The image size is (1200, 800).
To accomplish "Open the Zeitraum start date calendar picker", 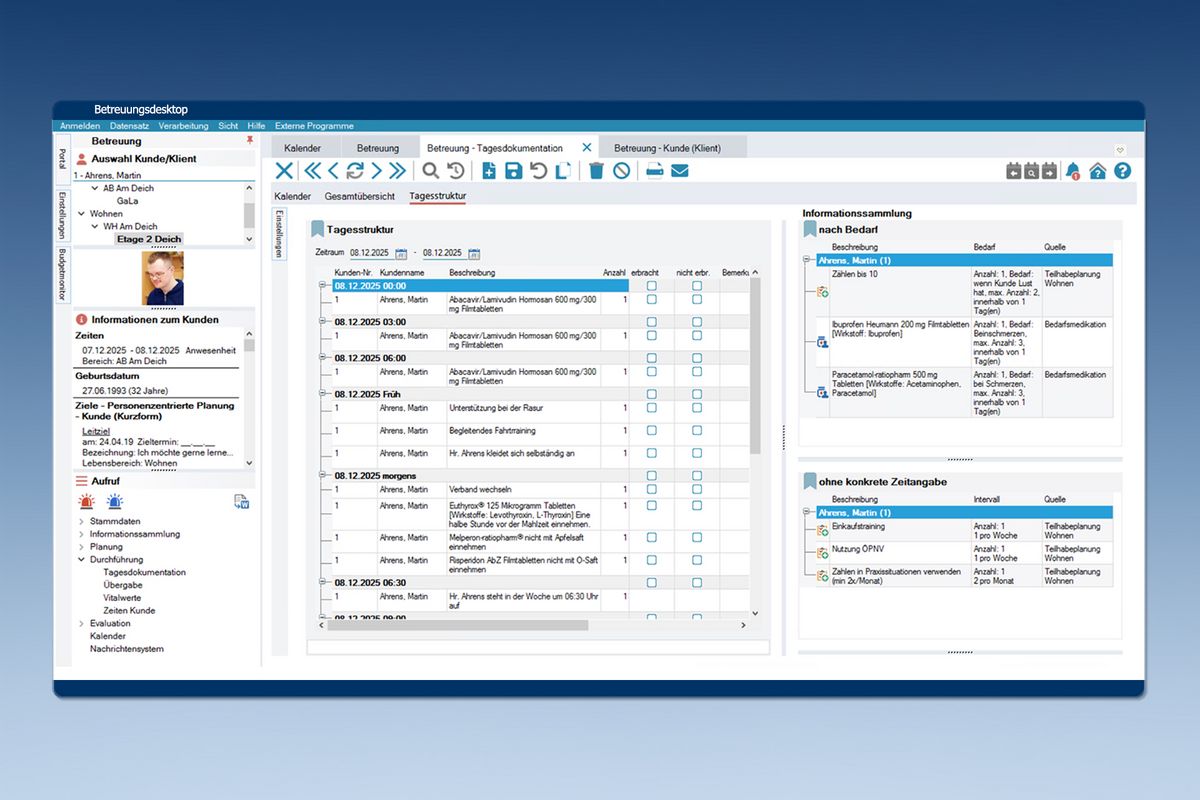I will tap(401, 253).
